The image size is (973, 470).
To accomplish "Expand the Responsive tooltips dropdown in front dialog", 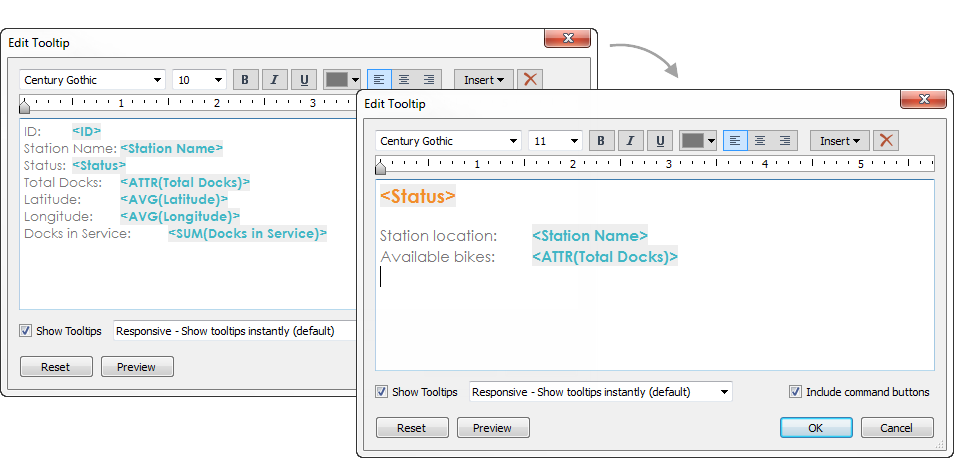I will [x=601, y=392].
